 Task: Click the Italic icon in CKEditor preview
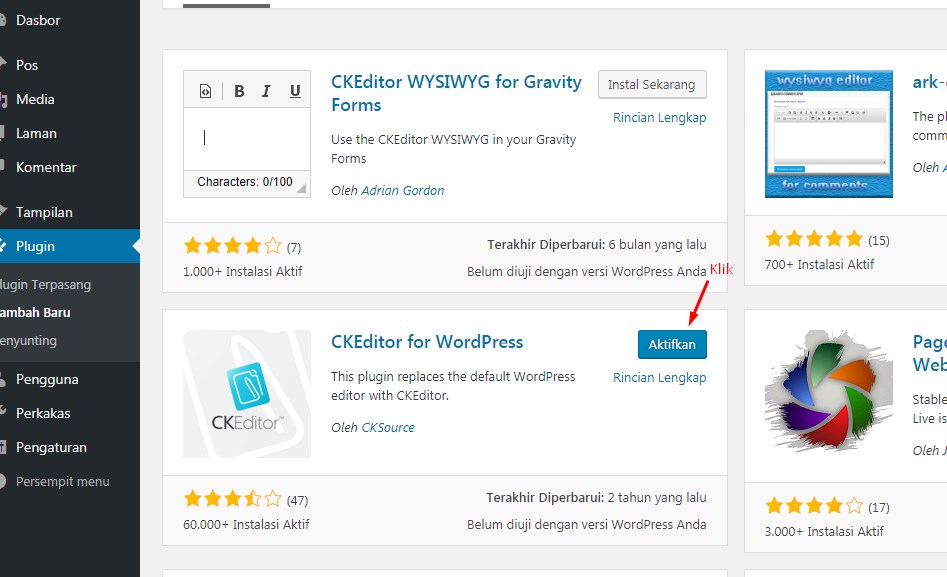coord(265,90)
